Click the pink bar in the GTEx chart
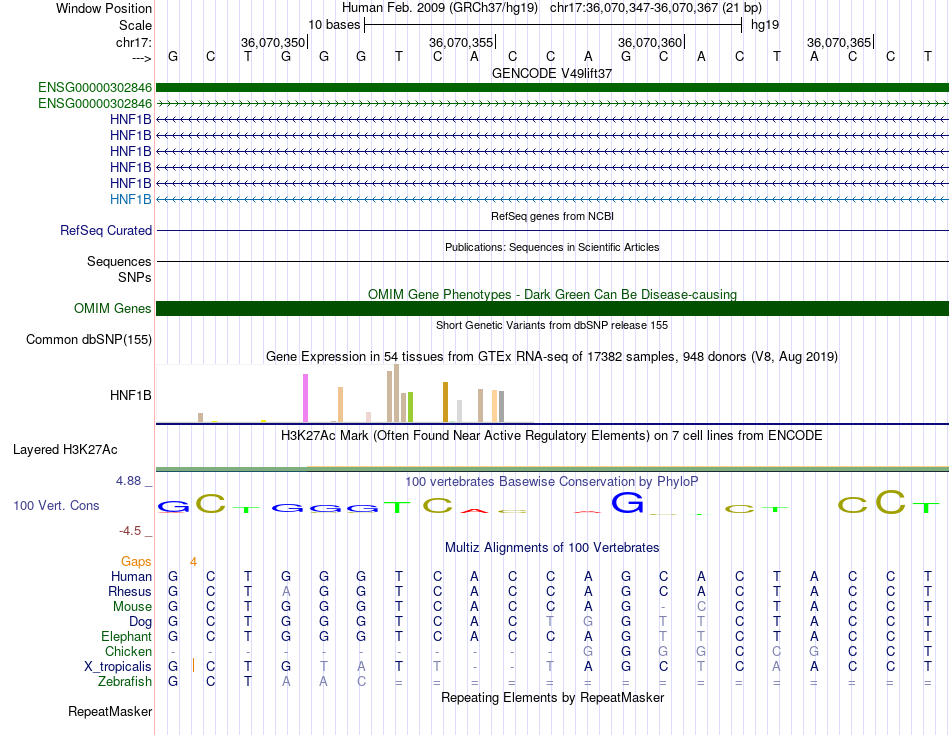The height and width of the screenshot is (735, 950). pos(305,398)
